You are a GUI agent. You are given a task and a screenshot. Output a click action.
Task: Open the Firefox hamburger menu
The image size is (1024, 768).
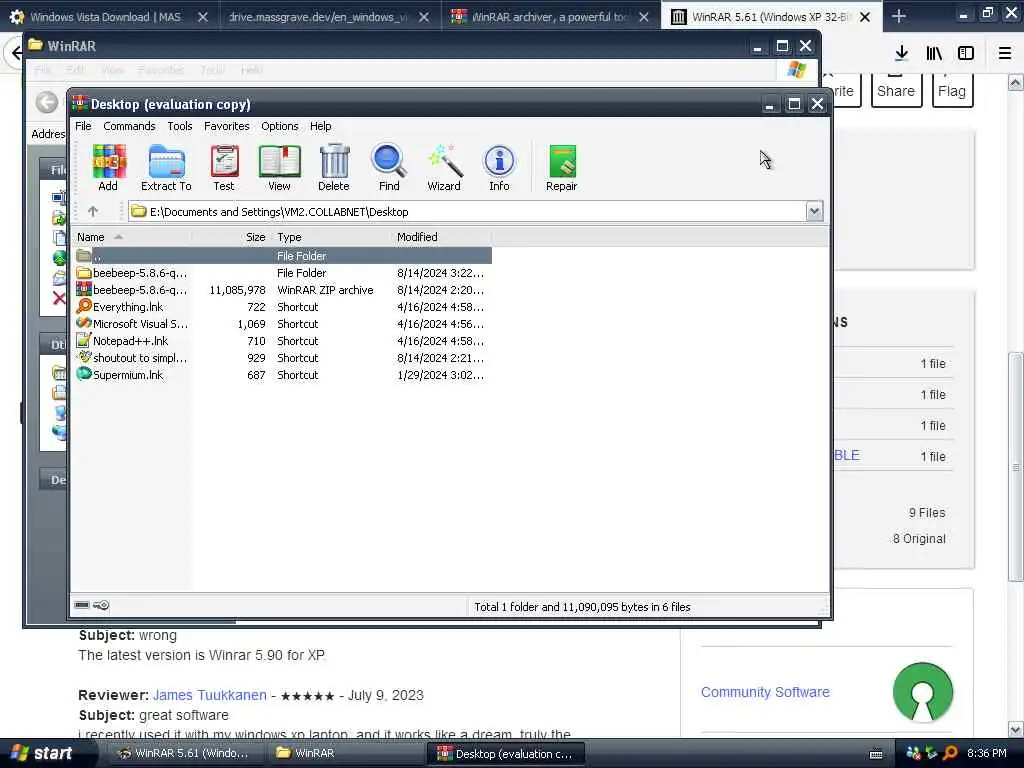pyautogui.click(x=1005, y=53)
